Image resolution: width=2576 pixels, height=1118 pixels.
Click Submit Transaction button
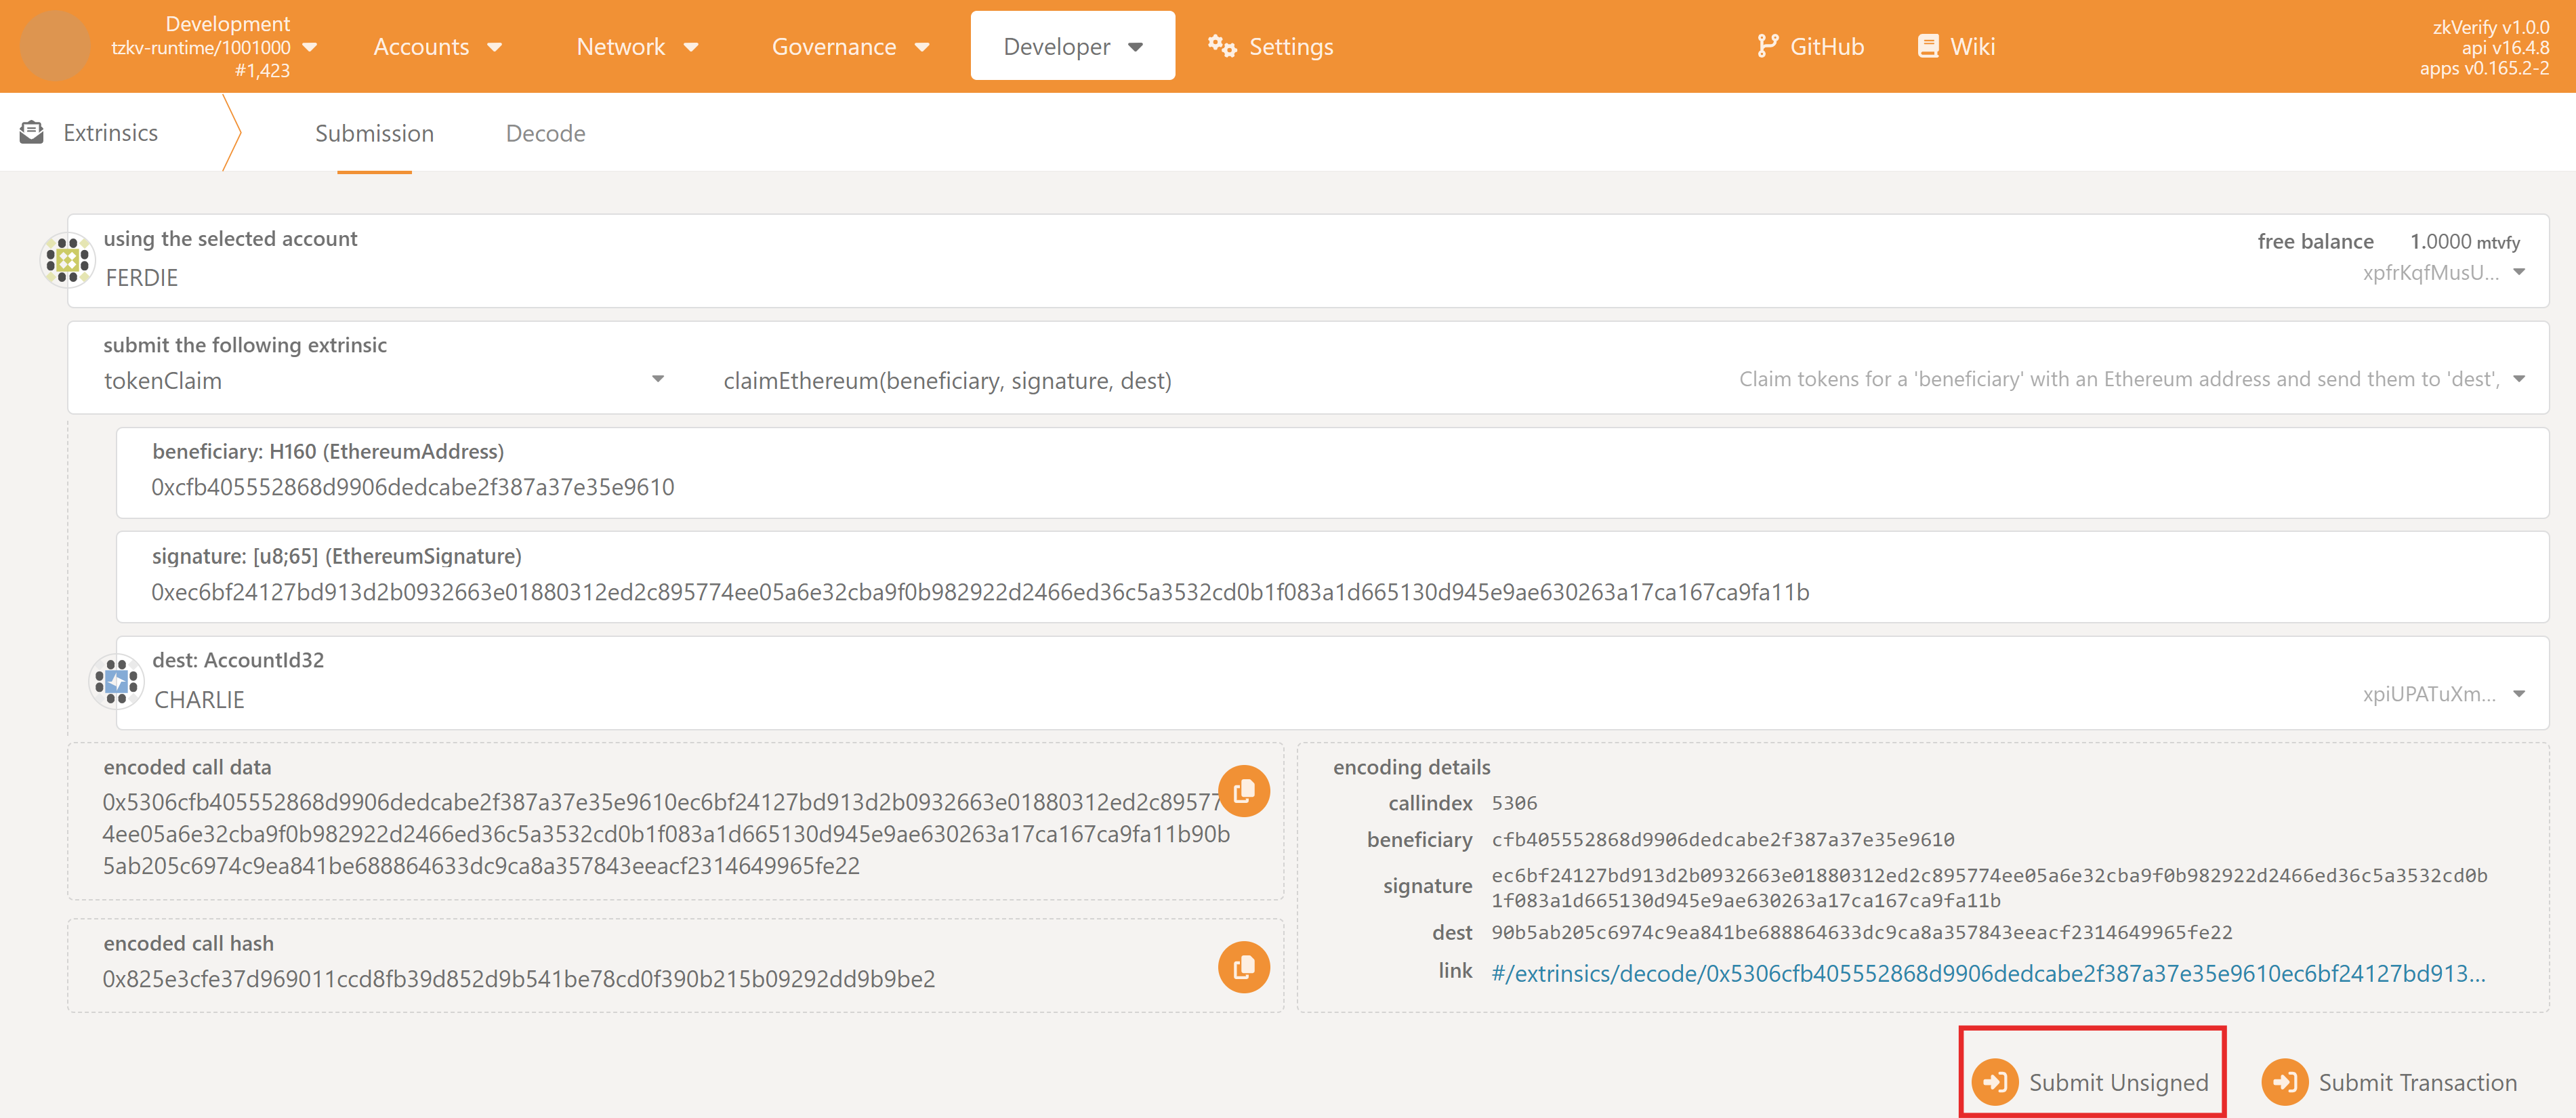[2390, 1081]
